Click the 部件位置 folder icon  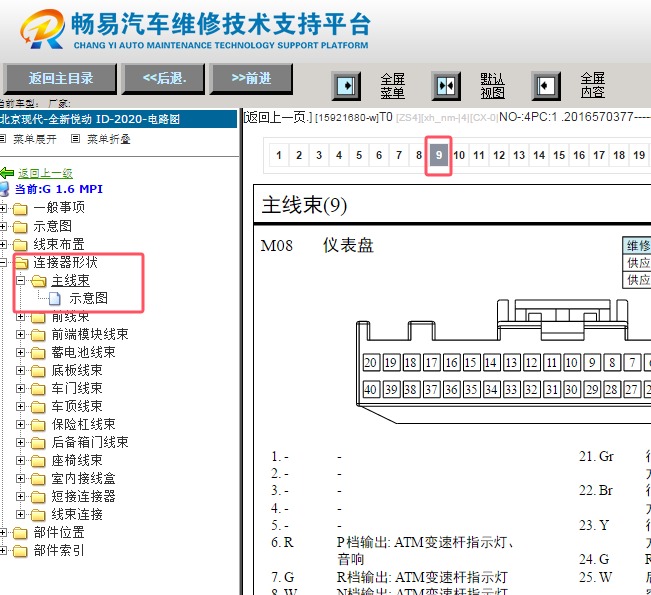[20, 533]
